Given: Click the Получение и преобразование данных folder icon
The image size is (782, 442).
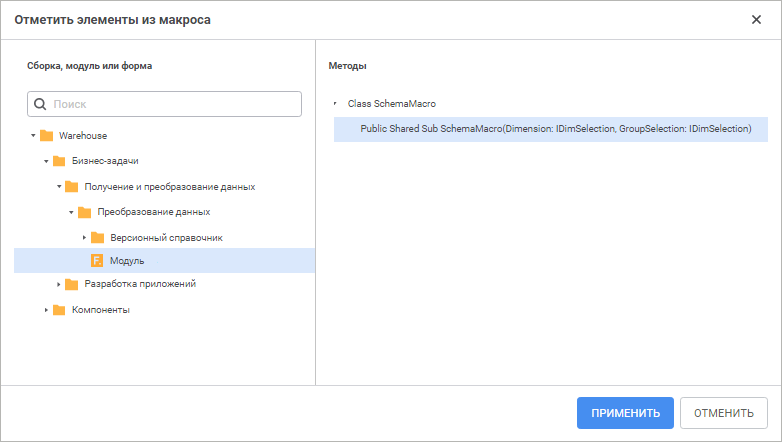Looking at the screenshot, I should click(x=72, y=187).
